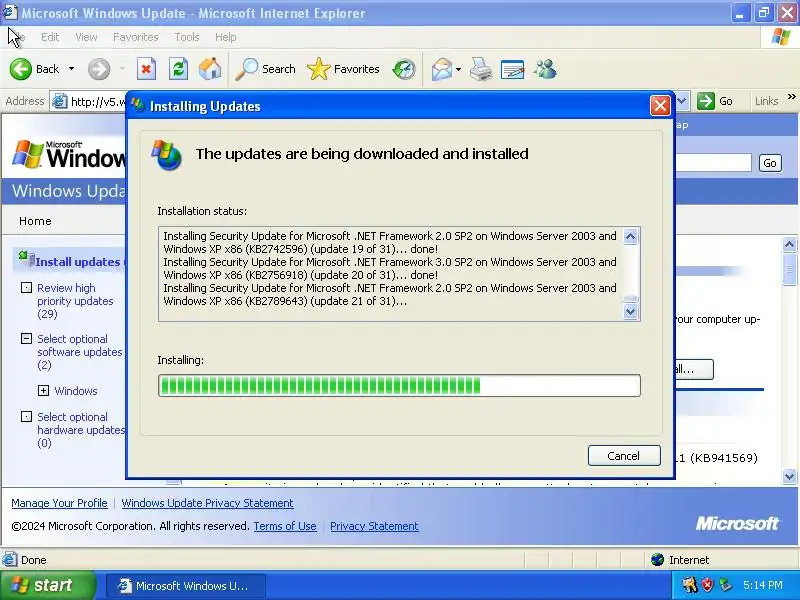This screenshot has height=600, width=800.
Task: Click the Installing progress bar
Action: tap(399, 386)
